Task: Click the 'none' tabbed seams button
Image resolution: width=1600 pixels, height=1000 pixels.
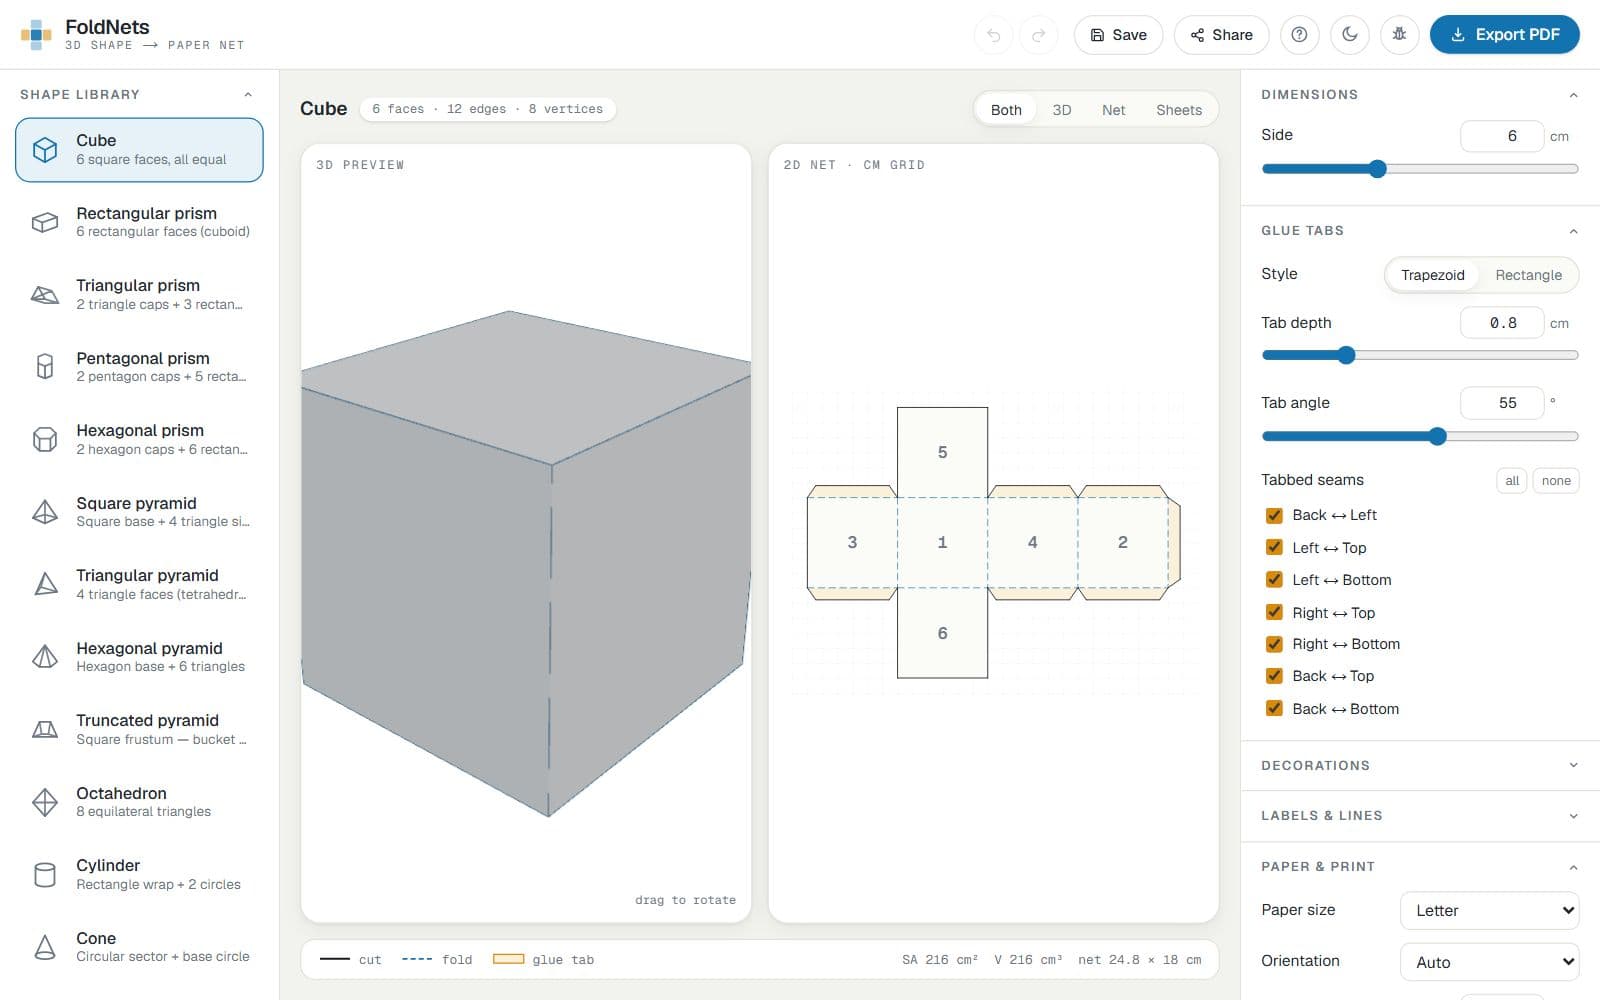Action: click(1556, 481)
